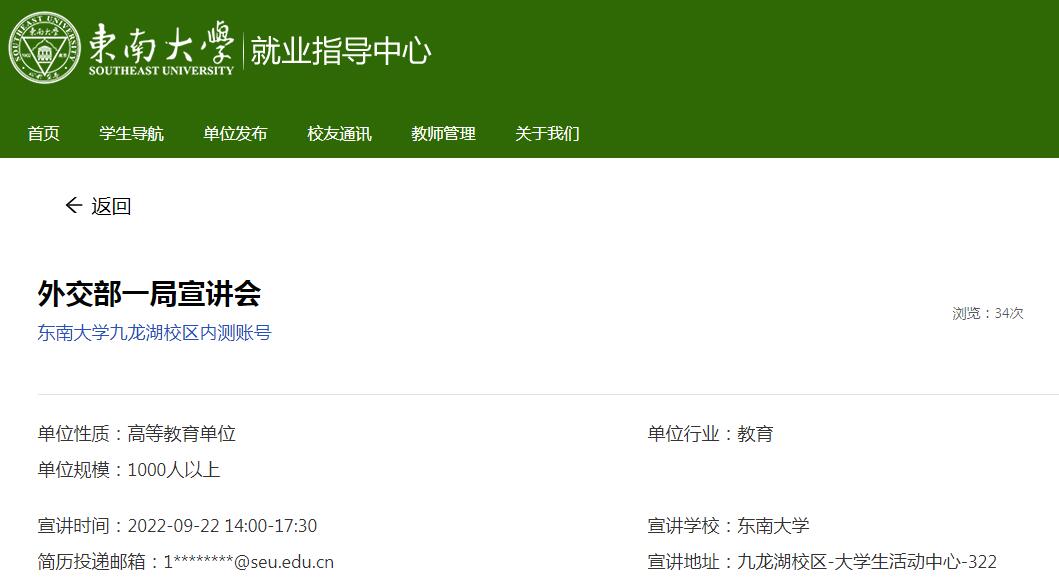Select the 单位发布 navigation item

(x=235, y=134)
